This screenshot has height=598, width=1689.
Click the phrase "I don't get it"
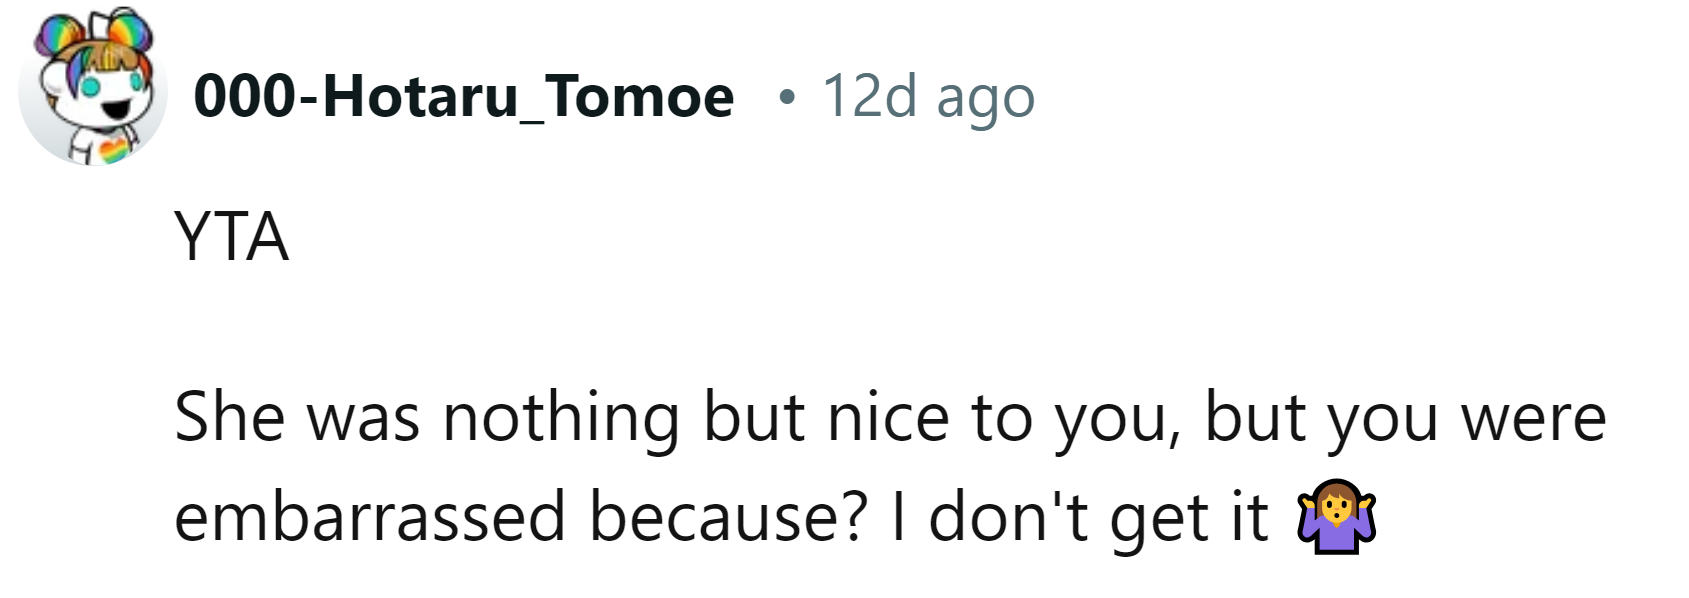(1080, 516)
